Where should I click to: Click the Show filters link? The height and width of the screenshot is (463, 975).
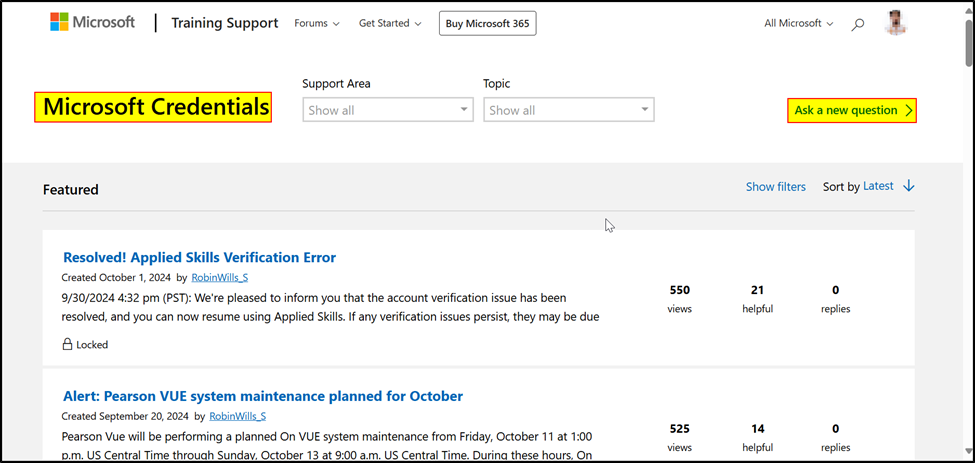[775, 187]
